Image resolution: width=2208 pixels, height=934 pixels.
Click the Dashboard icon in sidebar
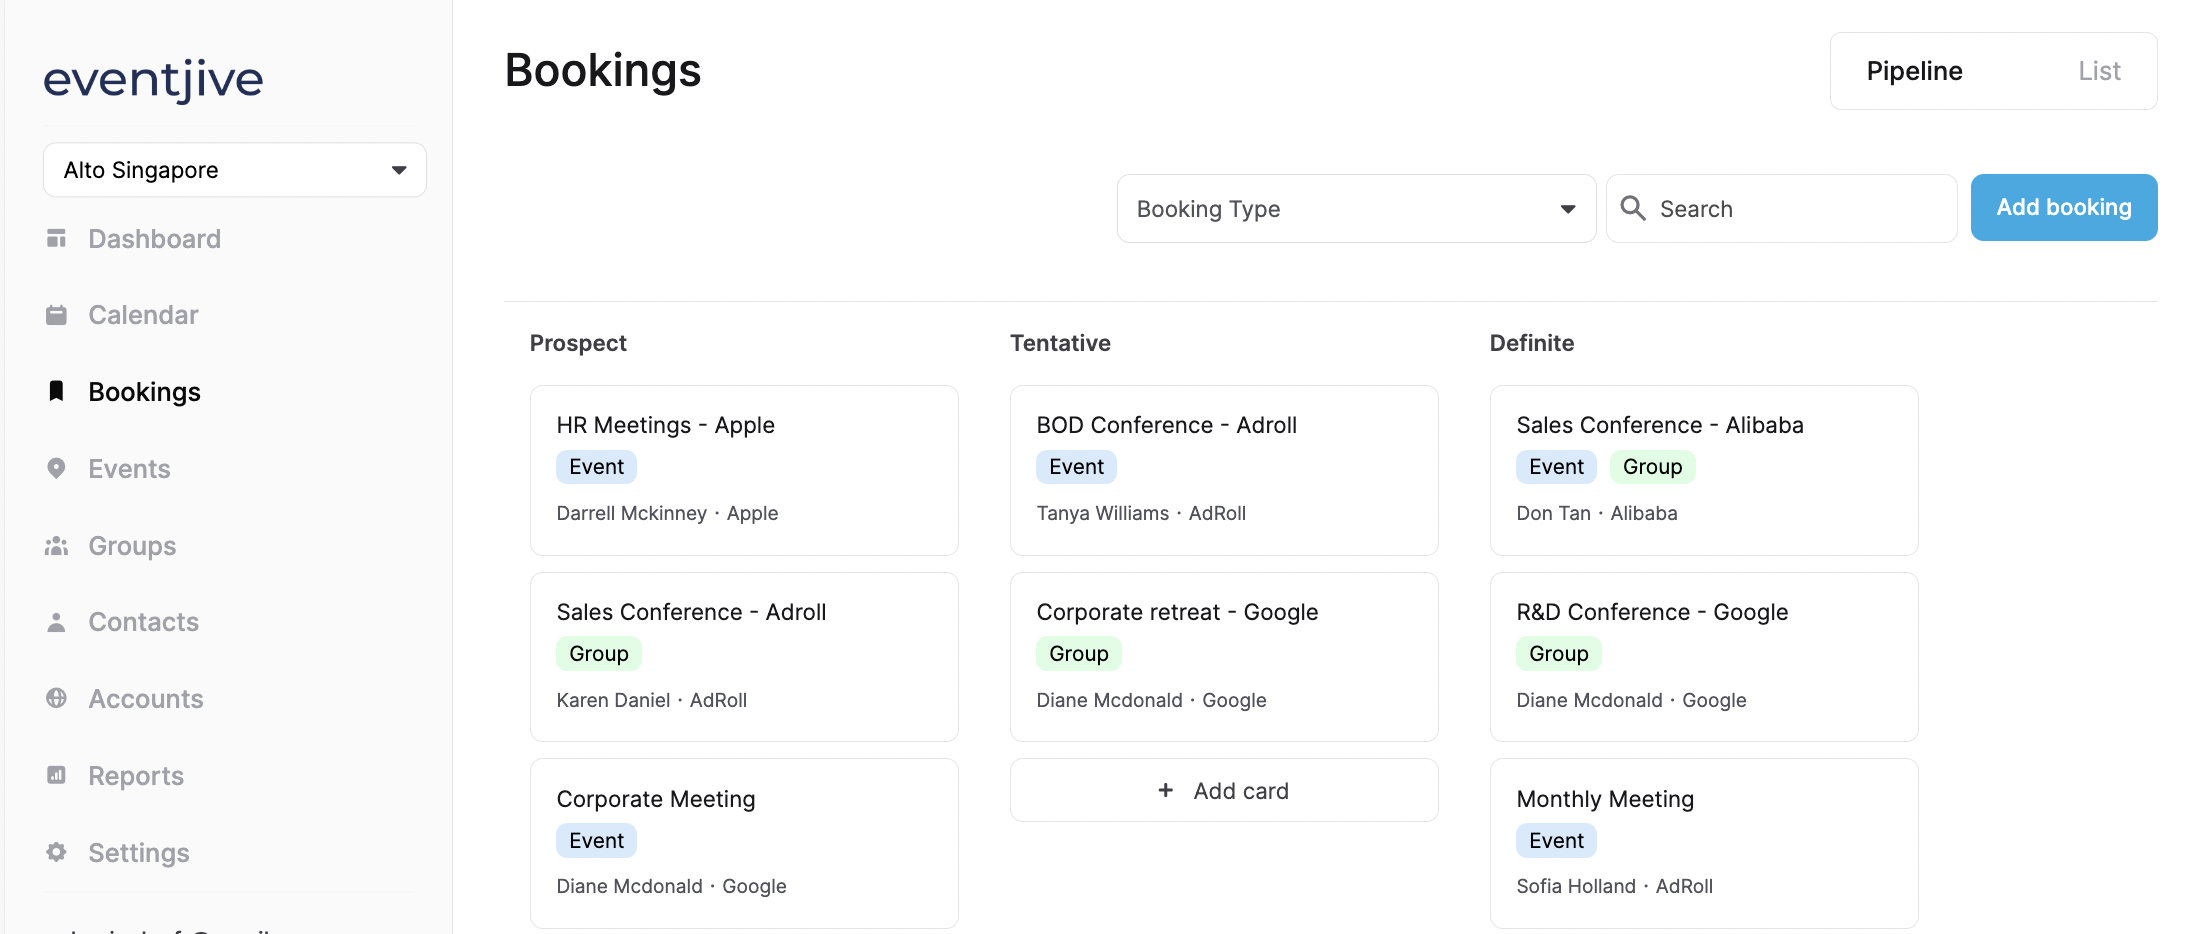coord(57,239)
